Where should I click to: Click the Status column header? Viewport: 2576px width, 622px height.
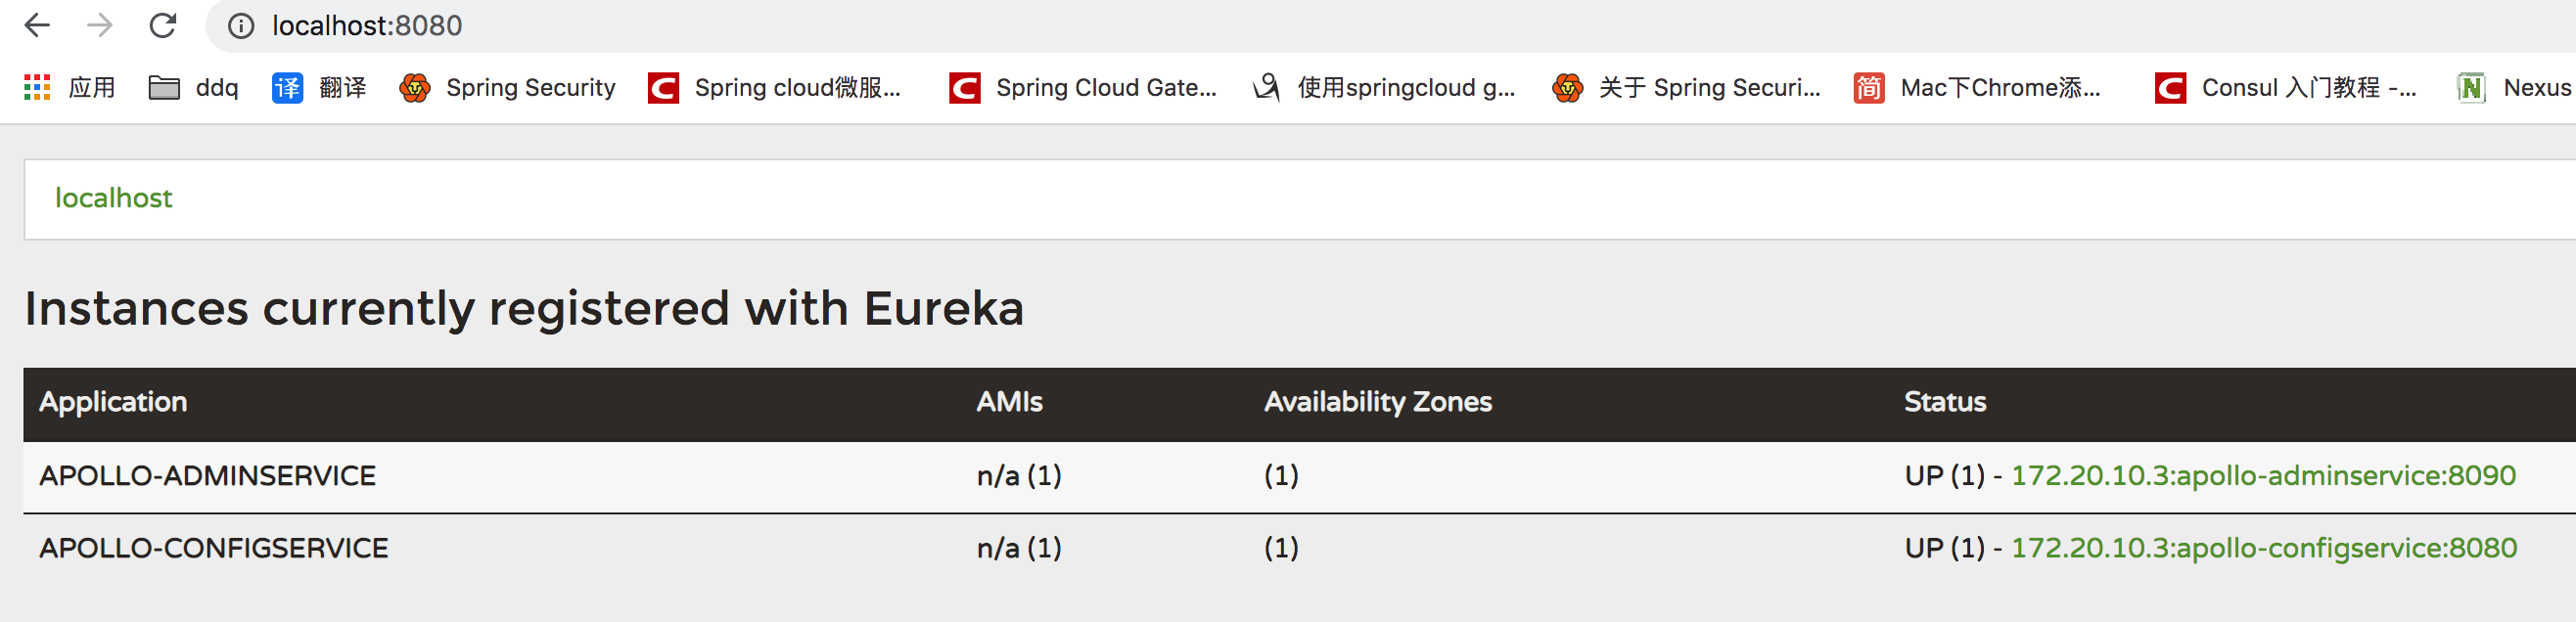click(1944, 402)
